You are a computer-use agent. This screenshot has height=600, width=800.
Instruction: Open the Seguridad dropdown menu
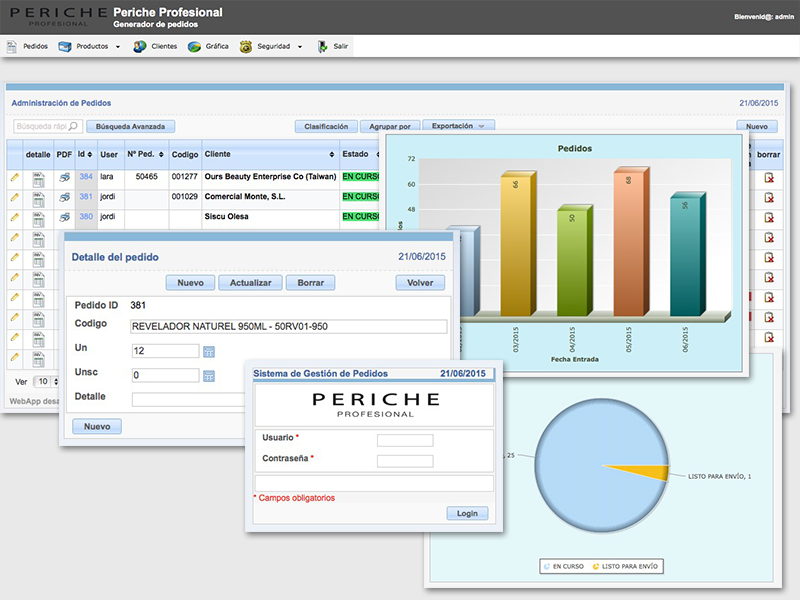(x=300, y=47)
